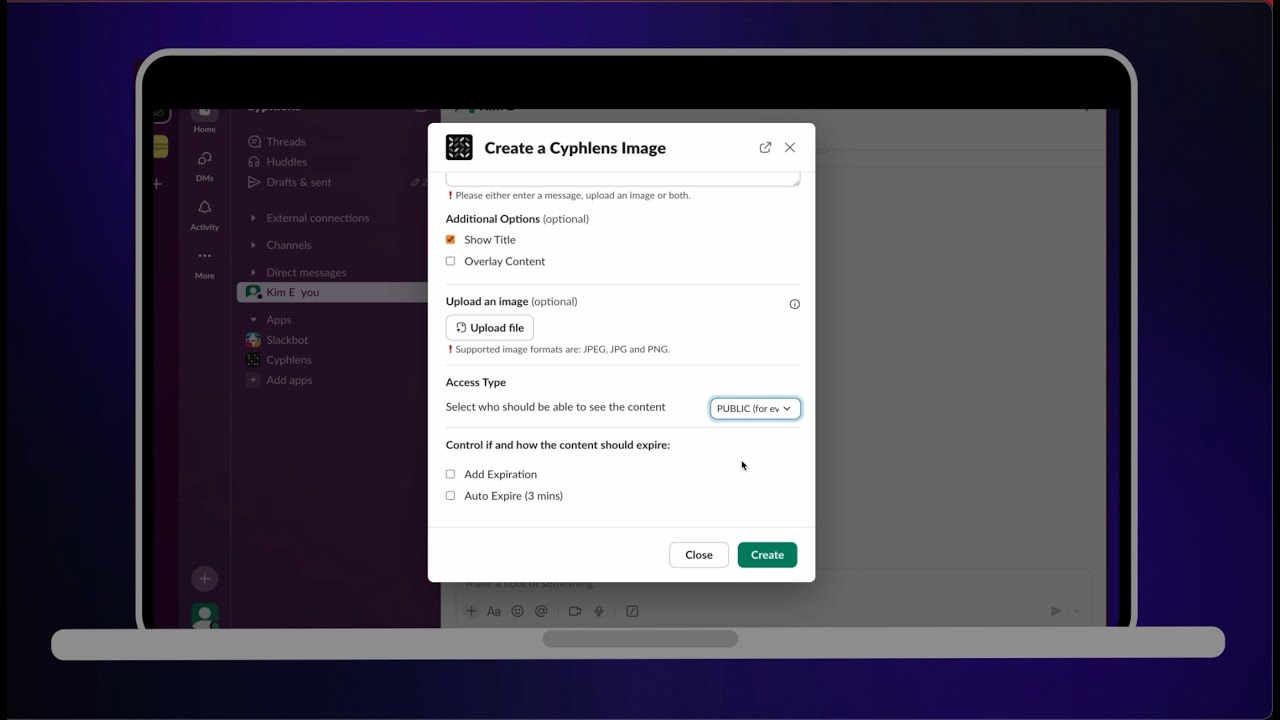Click 'Access Type' heading text
Viewport: 1280px width, 720px height.
click(476, 382)
